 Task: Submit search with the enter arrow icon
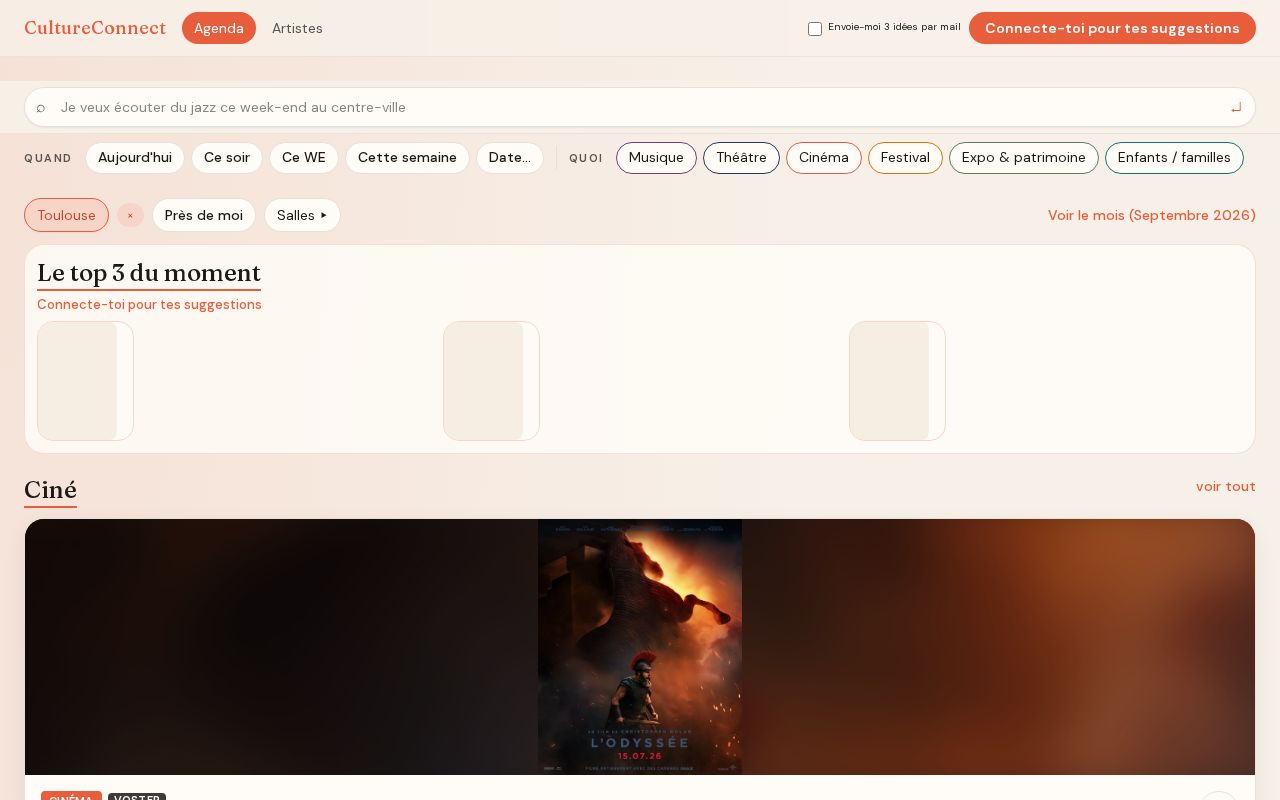point(1236,107)
